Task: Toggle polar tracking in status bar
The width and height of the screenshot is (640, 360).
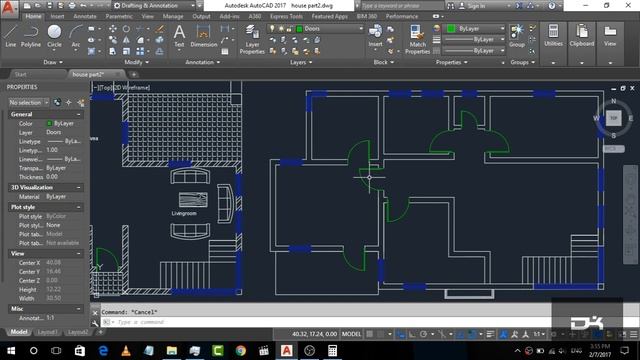Action: (423, 334)
